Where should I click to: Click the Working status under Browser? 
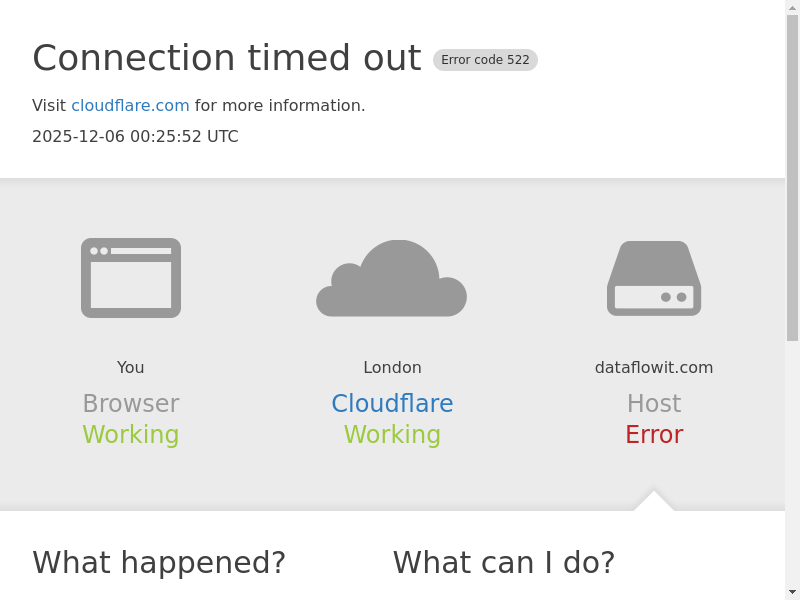[x=131, y=435]
